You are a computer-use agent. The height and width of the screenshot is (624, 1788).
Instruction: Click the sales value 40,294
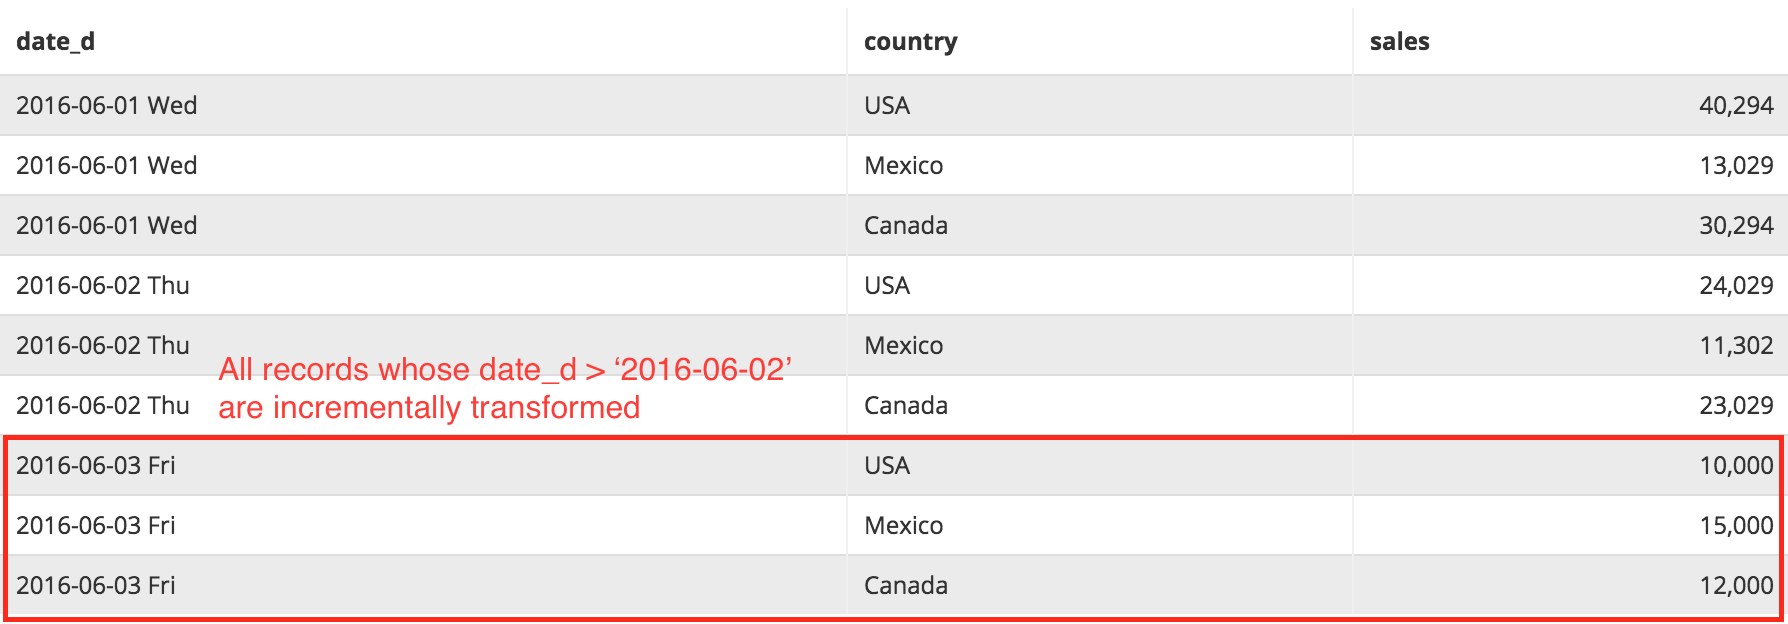tap(1736, 105)
